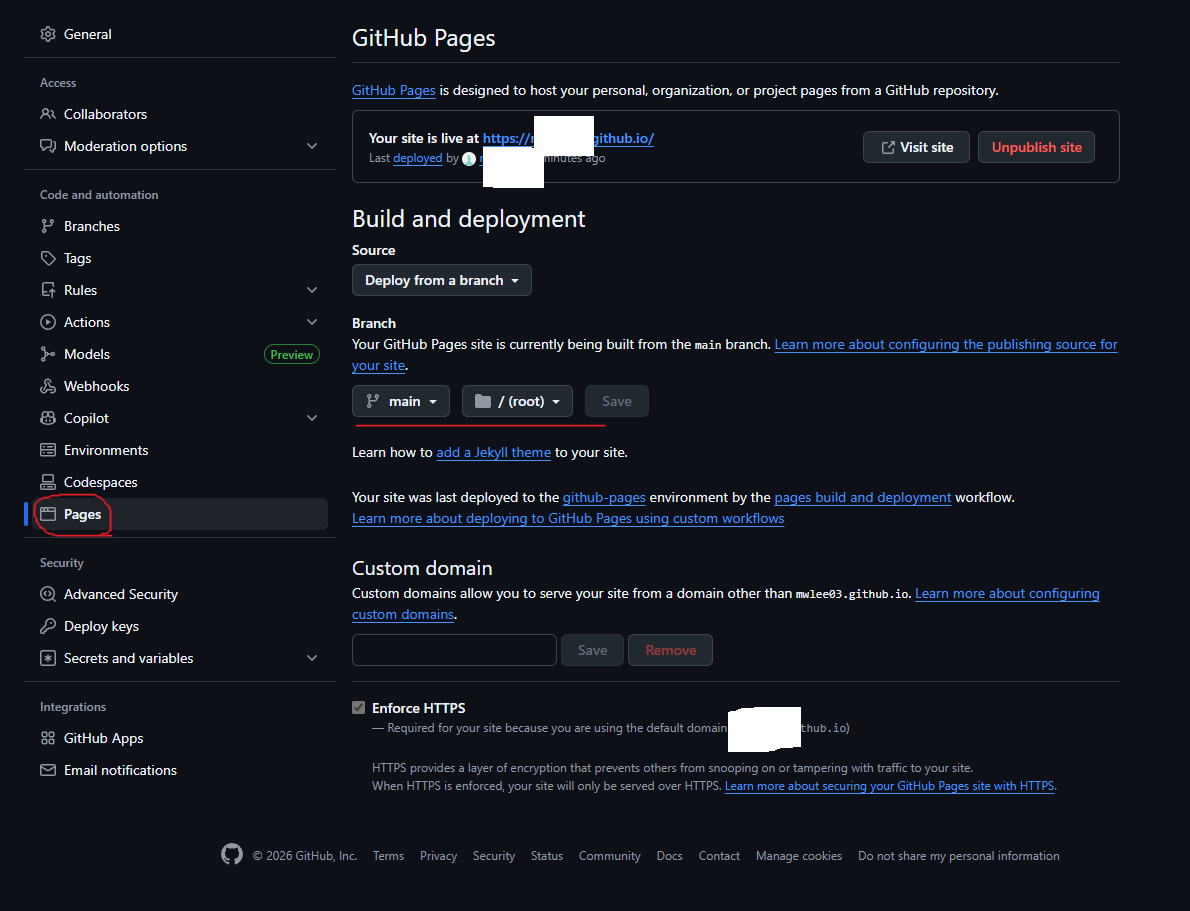Open the / (root) folder dropdown

pyautogui.click(x=518, y=401)
